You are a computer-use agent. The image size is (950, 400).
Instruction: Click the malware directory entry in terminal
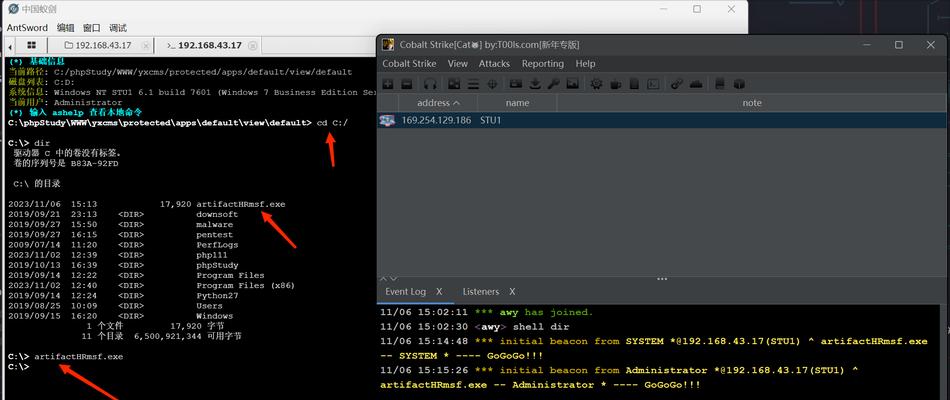[214, 224]
